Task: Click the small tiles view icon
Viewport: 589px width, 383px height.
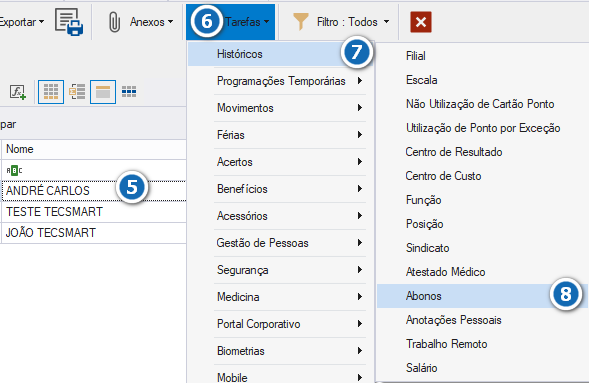Action: pyautogui.click(x=129, y=92)
